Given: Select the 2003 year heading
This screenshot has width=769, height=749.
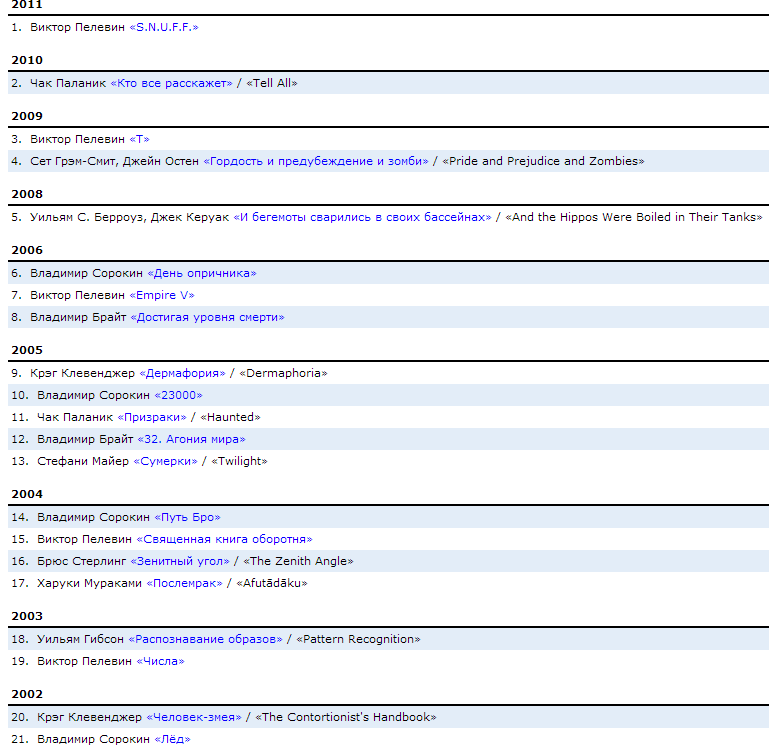Looking at the screenshot, I should point(27,617).
